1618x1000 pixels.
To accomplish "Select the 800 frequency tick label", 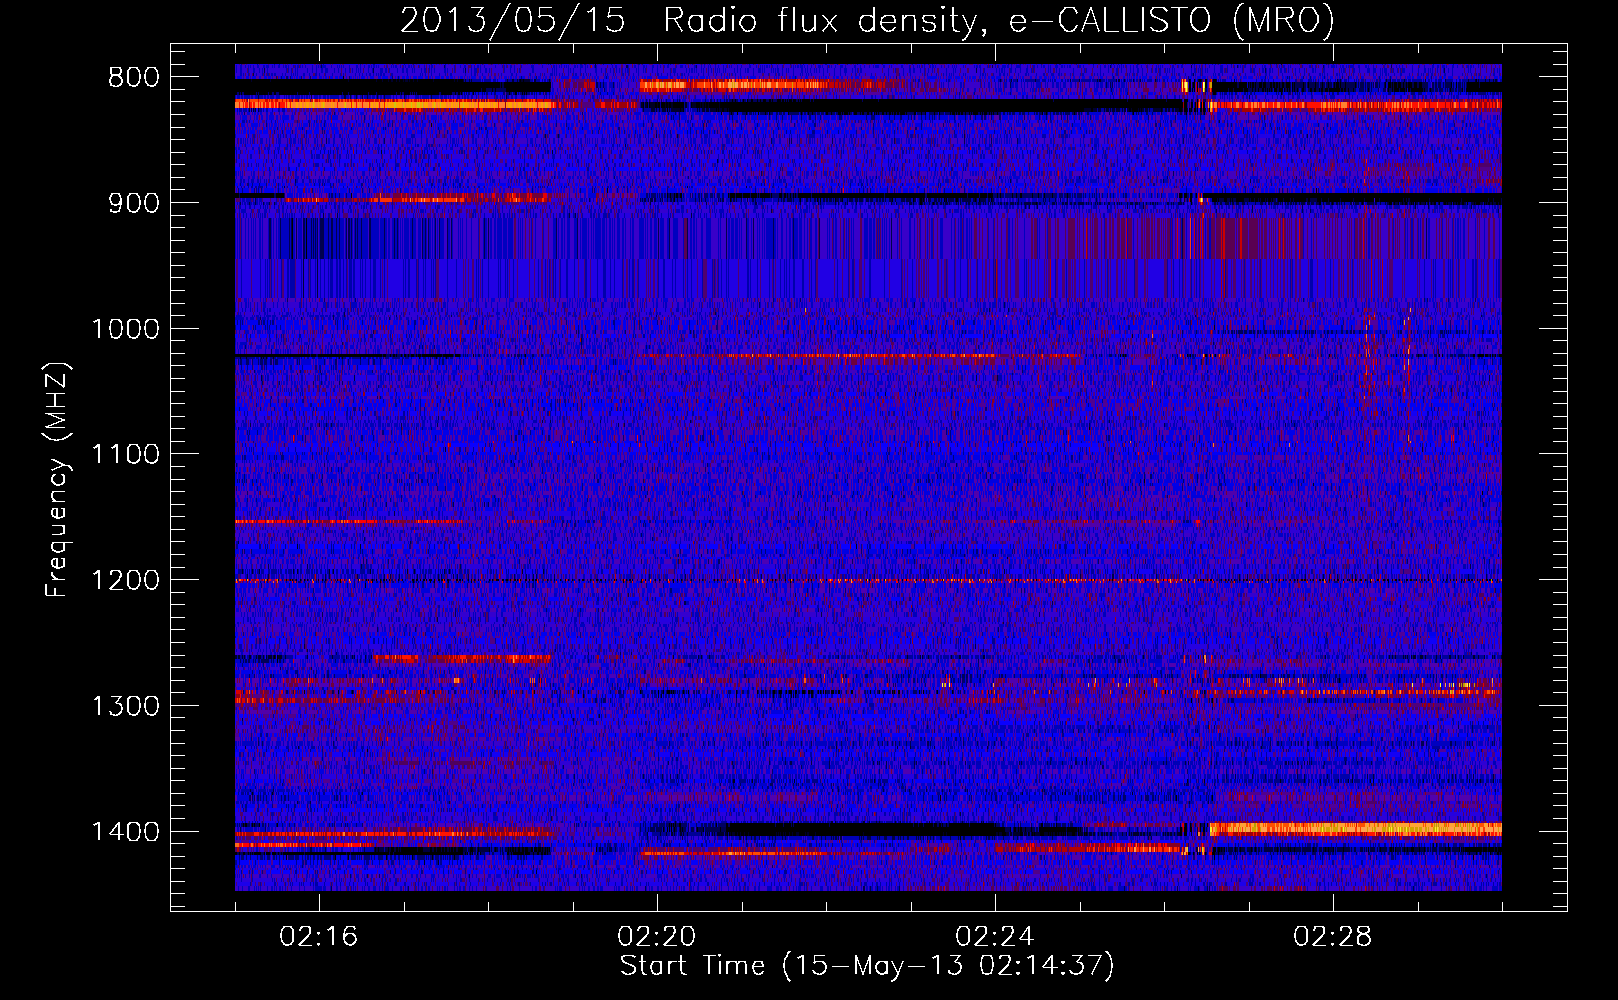I will pyautogui.click(x=134, y=78).
